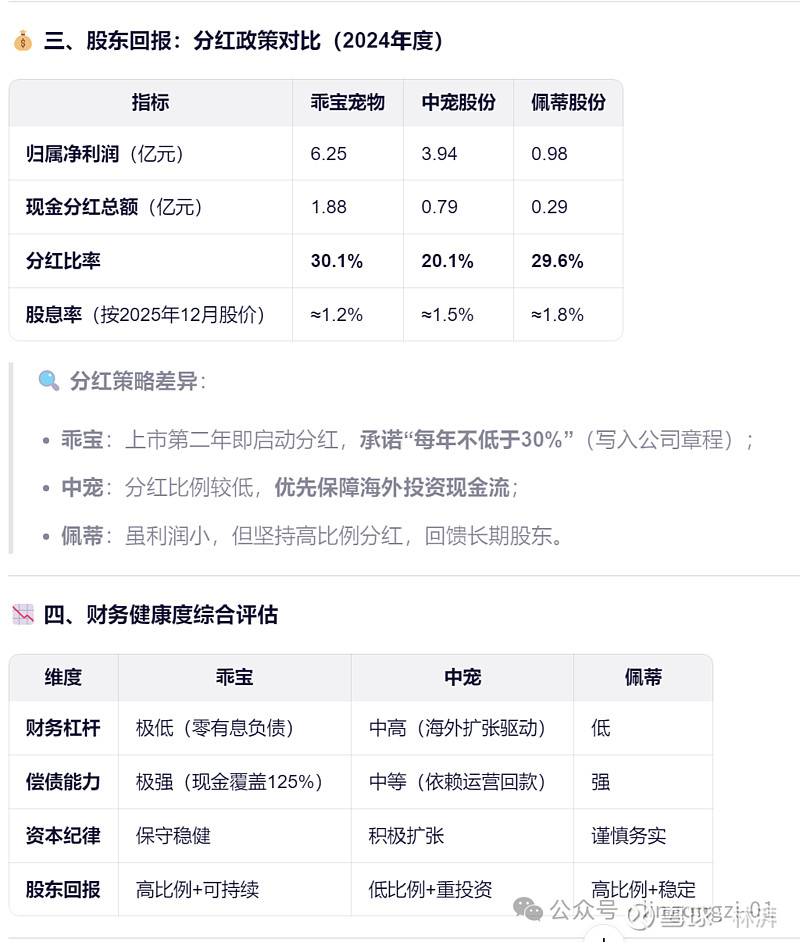Click the 维度 header in the second table

[63, 677]
